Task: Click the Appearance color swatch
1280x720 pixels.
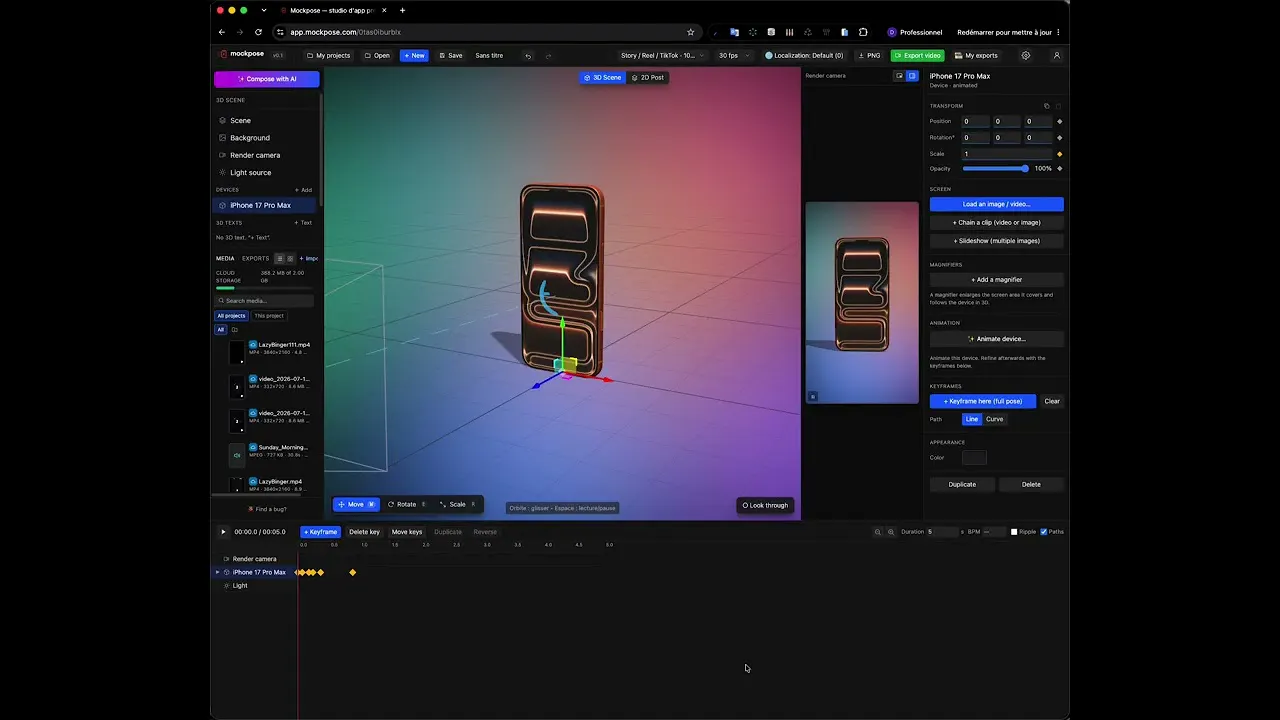Action: 974,458
